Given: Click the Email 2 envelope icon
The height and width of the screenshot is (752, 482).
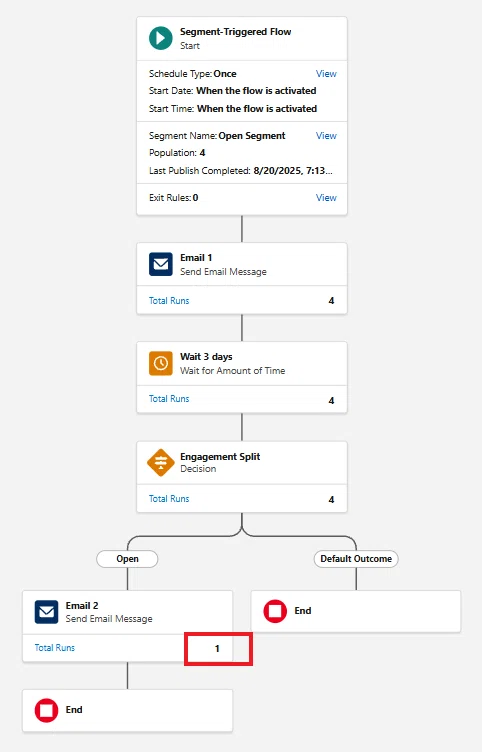Looking at the screenshot, I should click(47, 612).
